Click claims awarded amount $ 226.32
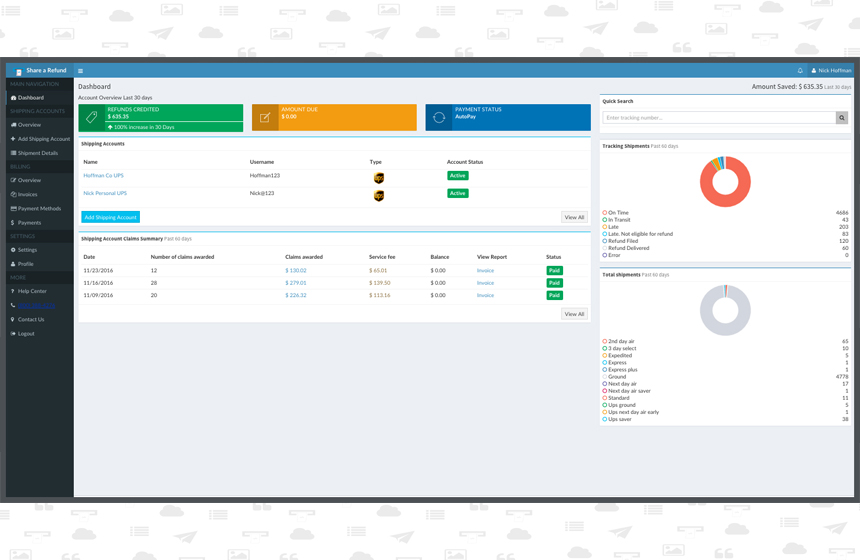The image size is (860, 560). [x=296, y=296]
